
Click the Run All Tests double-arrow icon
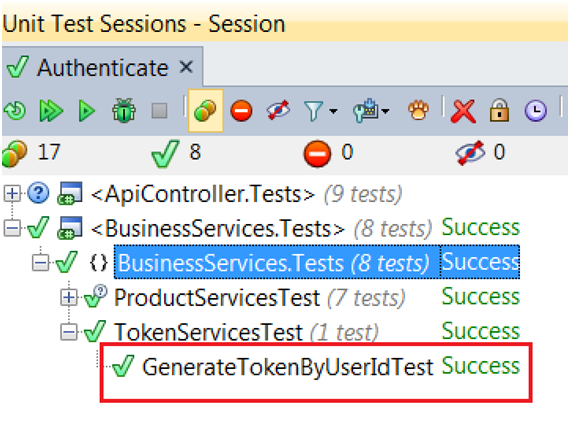pos(51,111)
